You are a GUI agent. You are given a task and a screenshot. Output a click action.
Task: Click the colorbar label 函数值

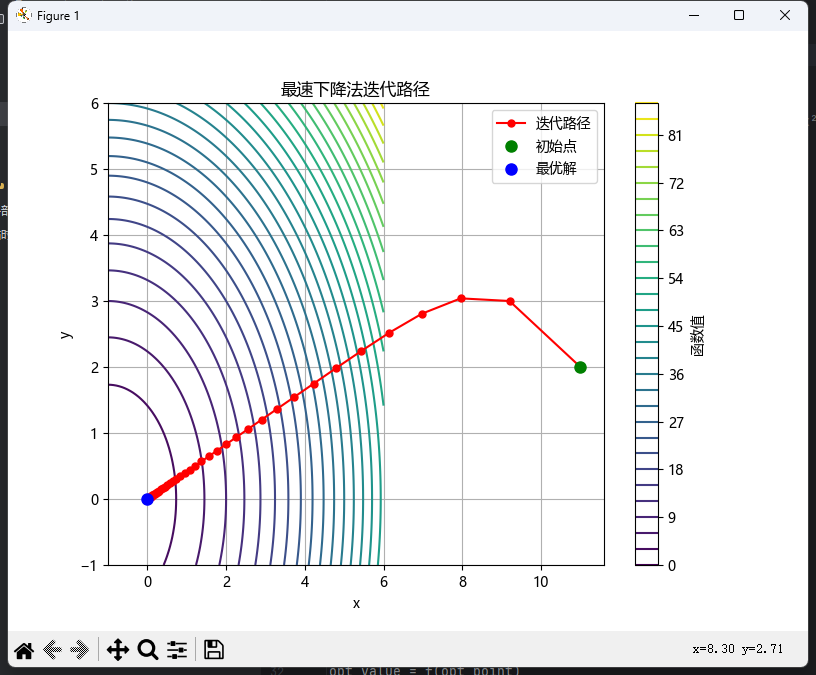(x=697, y=335)
